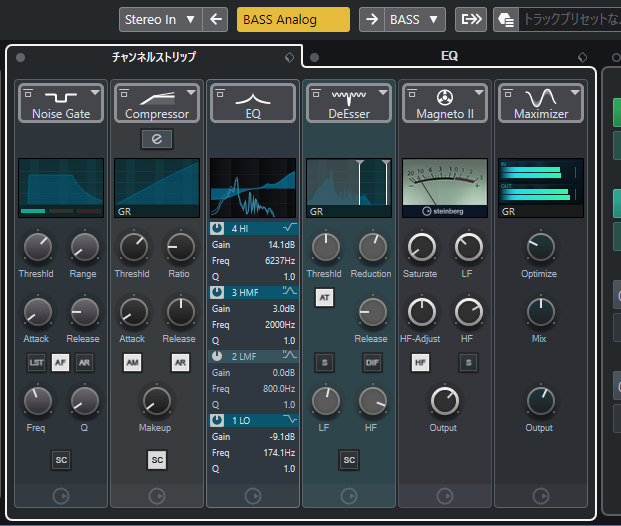This screenshot has height=526, width=621.
Task: Click the Noise Gate module icon
Action: point(61,97)
